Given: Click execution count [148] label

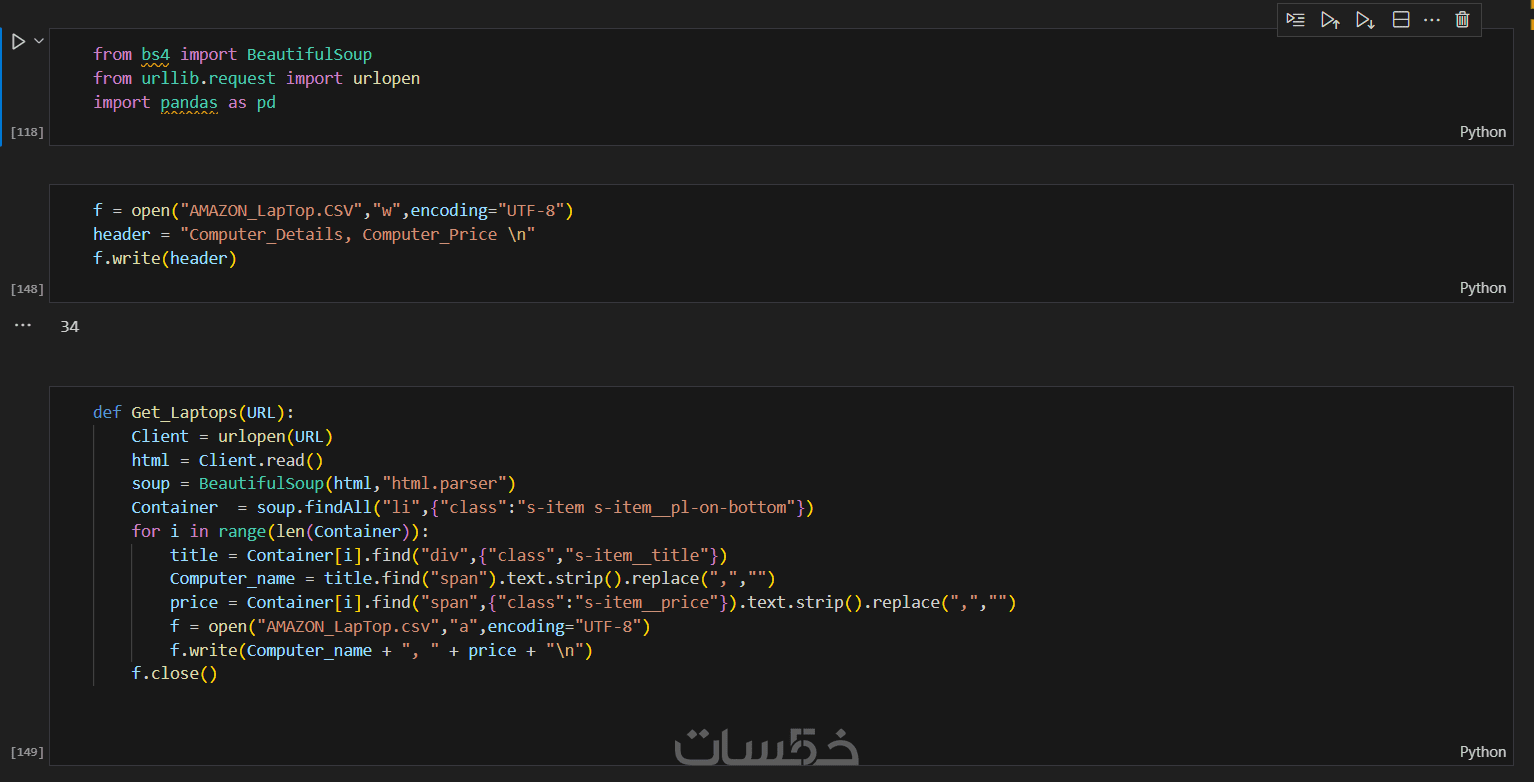Looking at the screenshot, I should pos(27,289).
